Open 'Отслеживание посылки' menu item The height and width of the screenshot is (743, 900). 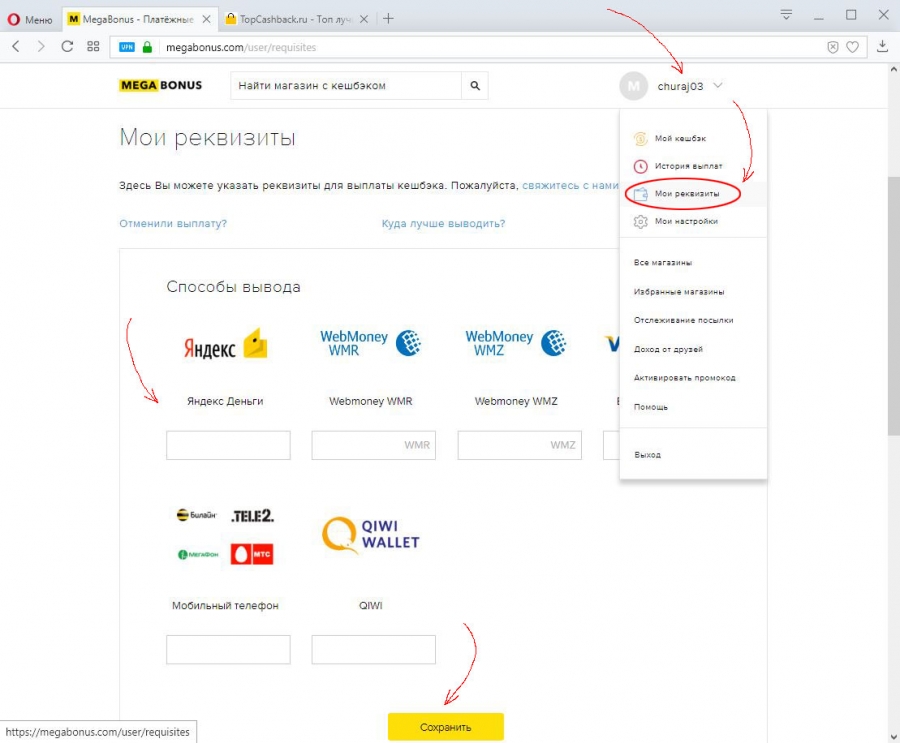coord(683,320)
